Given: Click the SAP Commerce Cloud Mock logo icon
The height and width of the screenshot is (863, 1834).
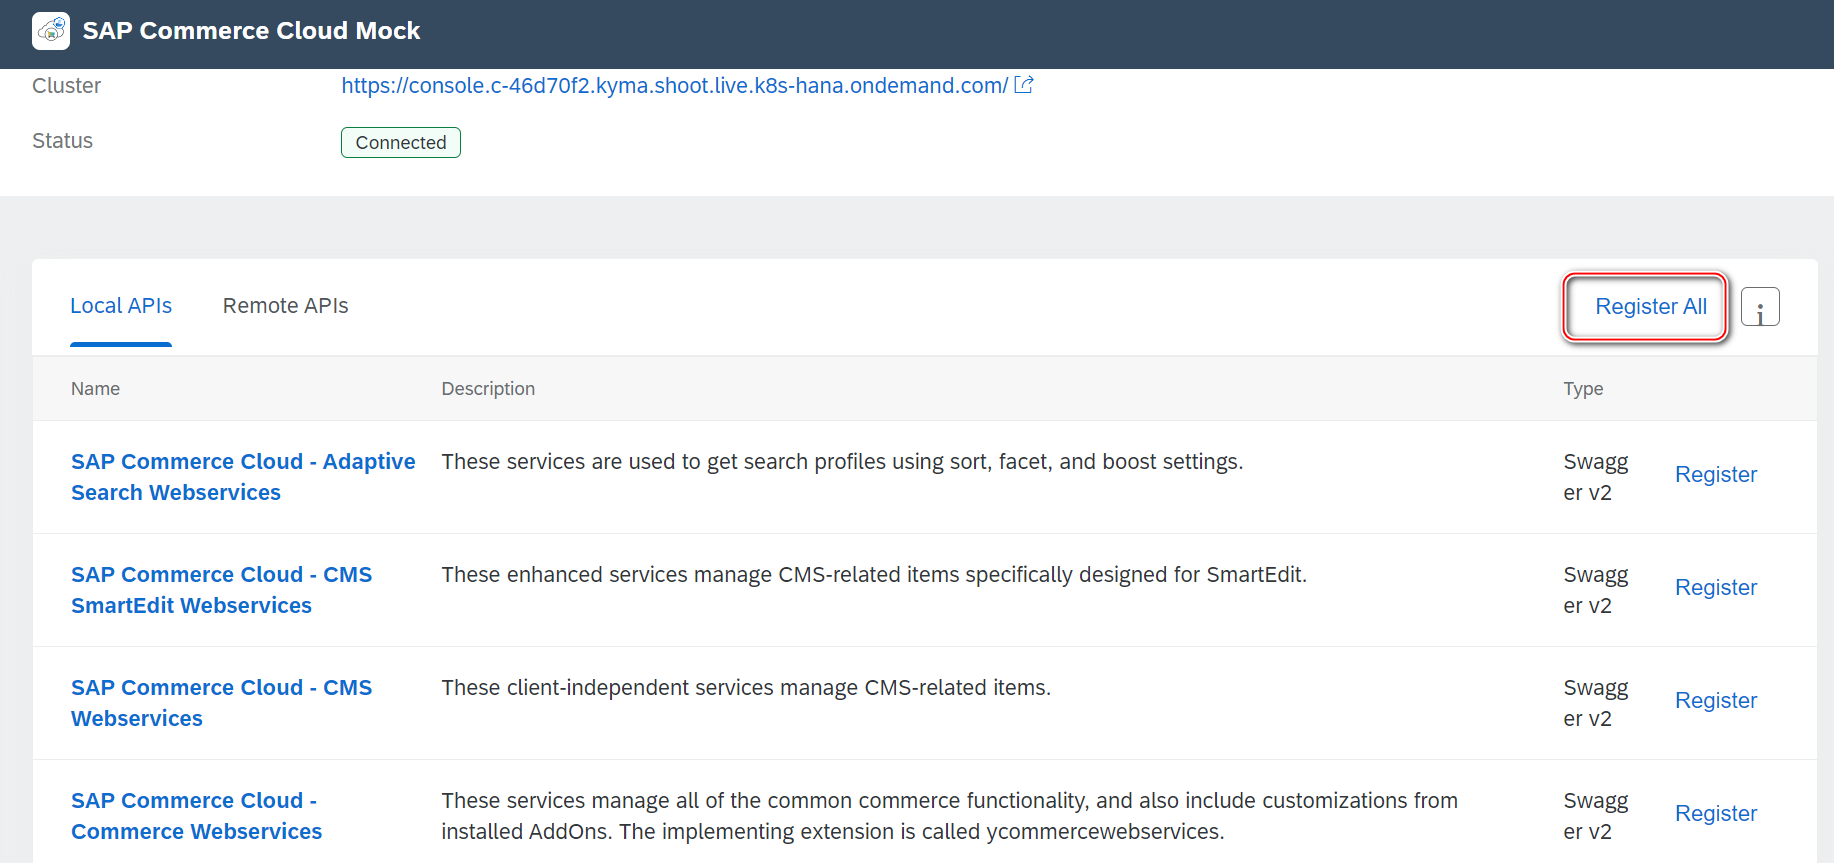Looking at the screenshot, I should 51,31.
